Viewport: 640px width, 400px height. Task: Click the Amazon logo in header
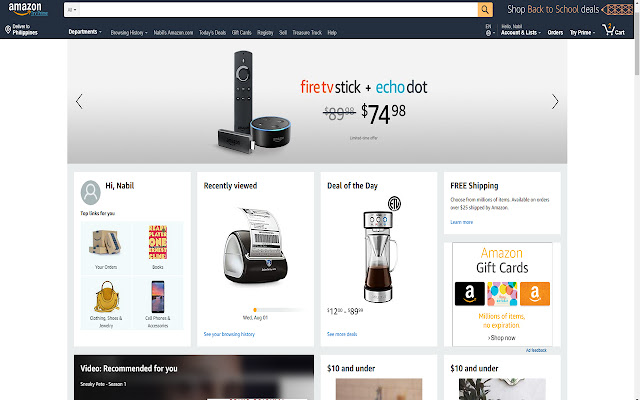tap(28, 9)
